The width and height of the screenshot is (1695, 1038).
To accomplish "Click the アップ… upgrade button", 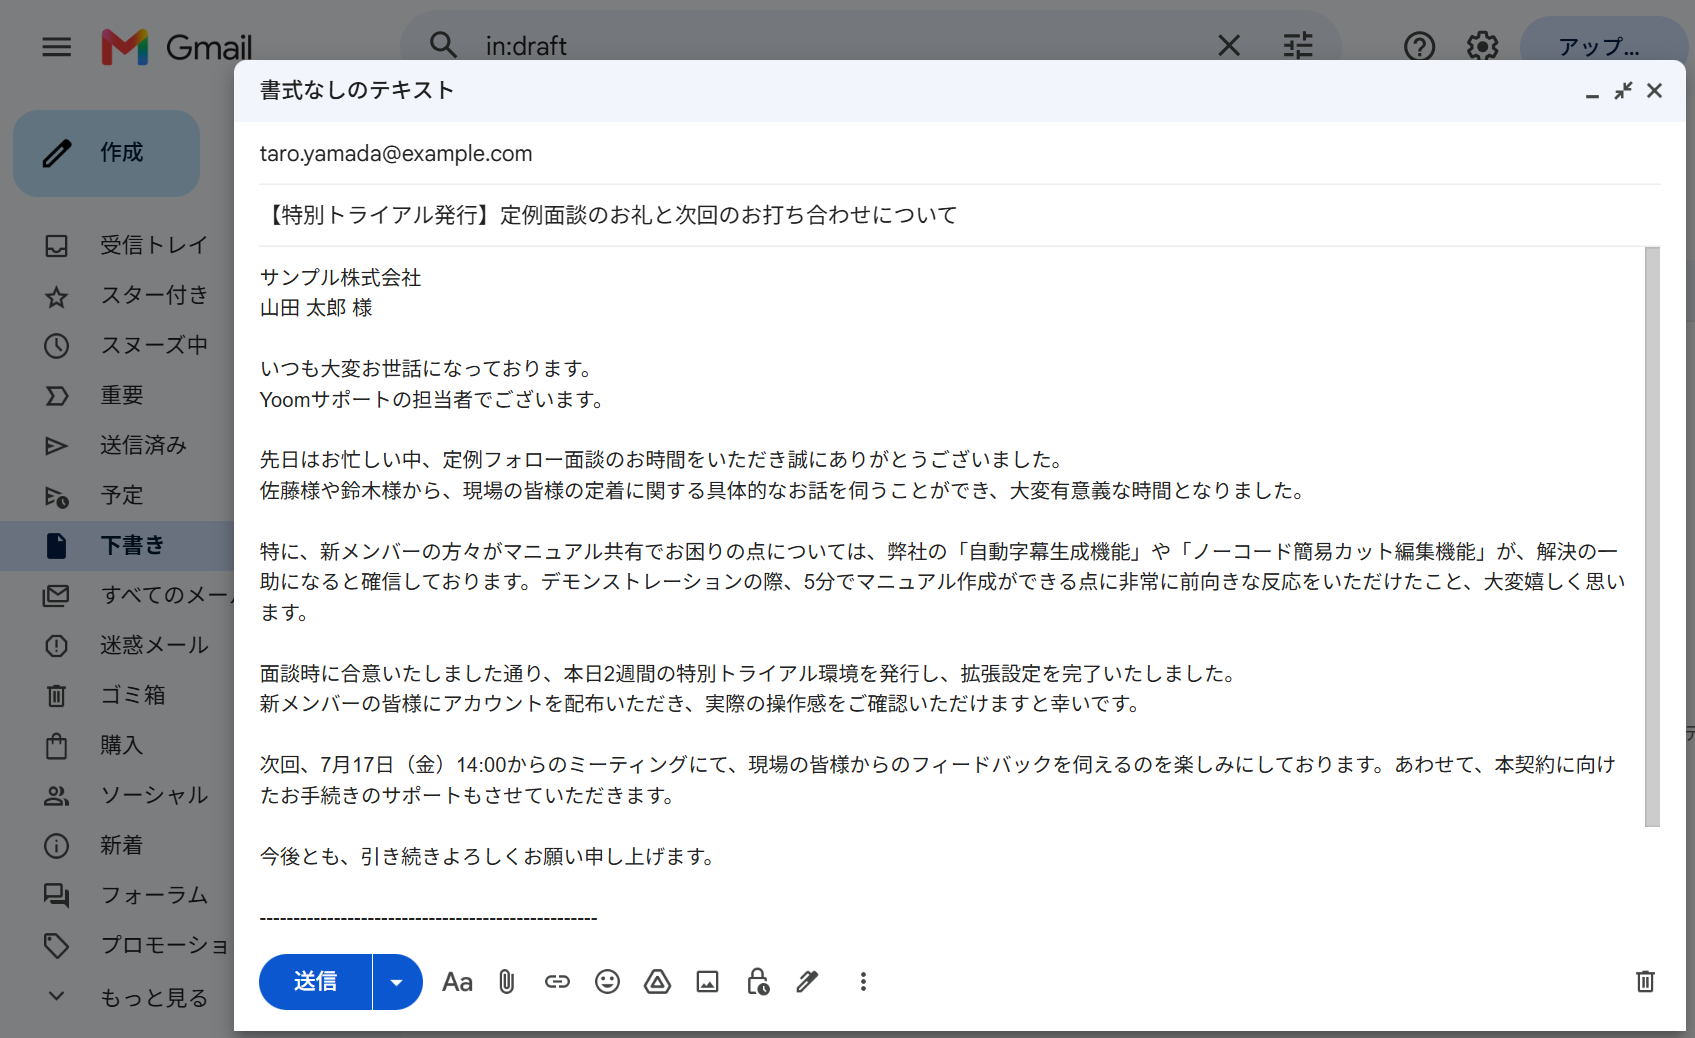I will [1603, 46].
